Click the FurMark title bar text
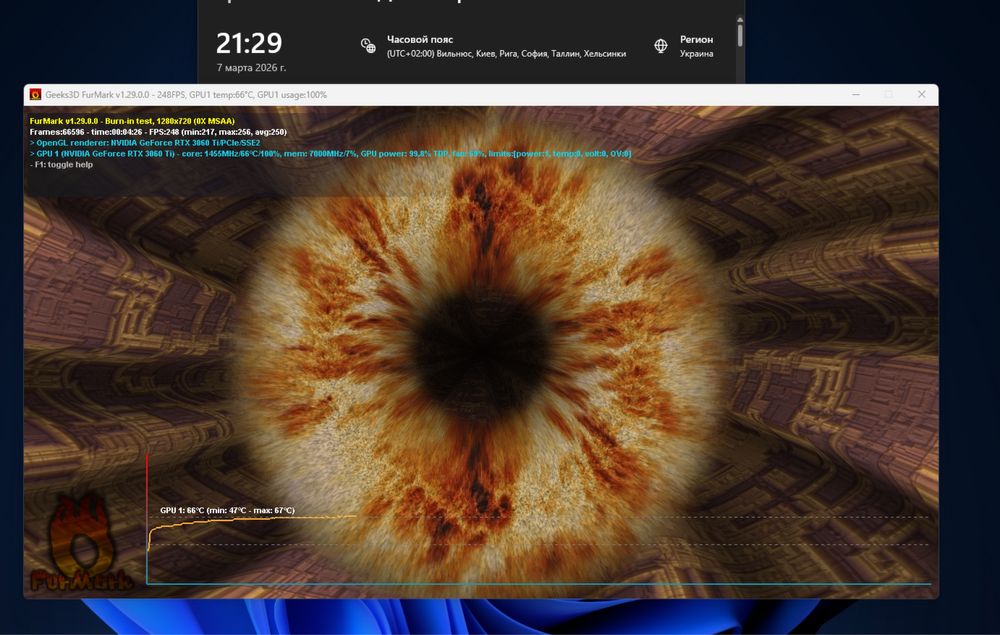Image resolution: width=1000 pixels, height=635 pixels. 186,94
